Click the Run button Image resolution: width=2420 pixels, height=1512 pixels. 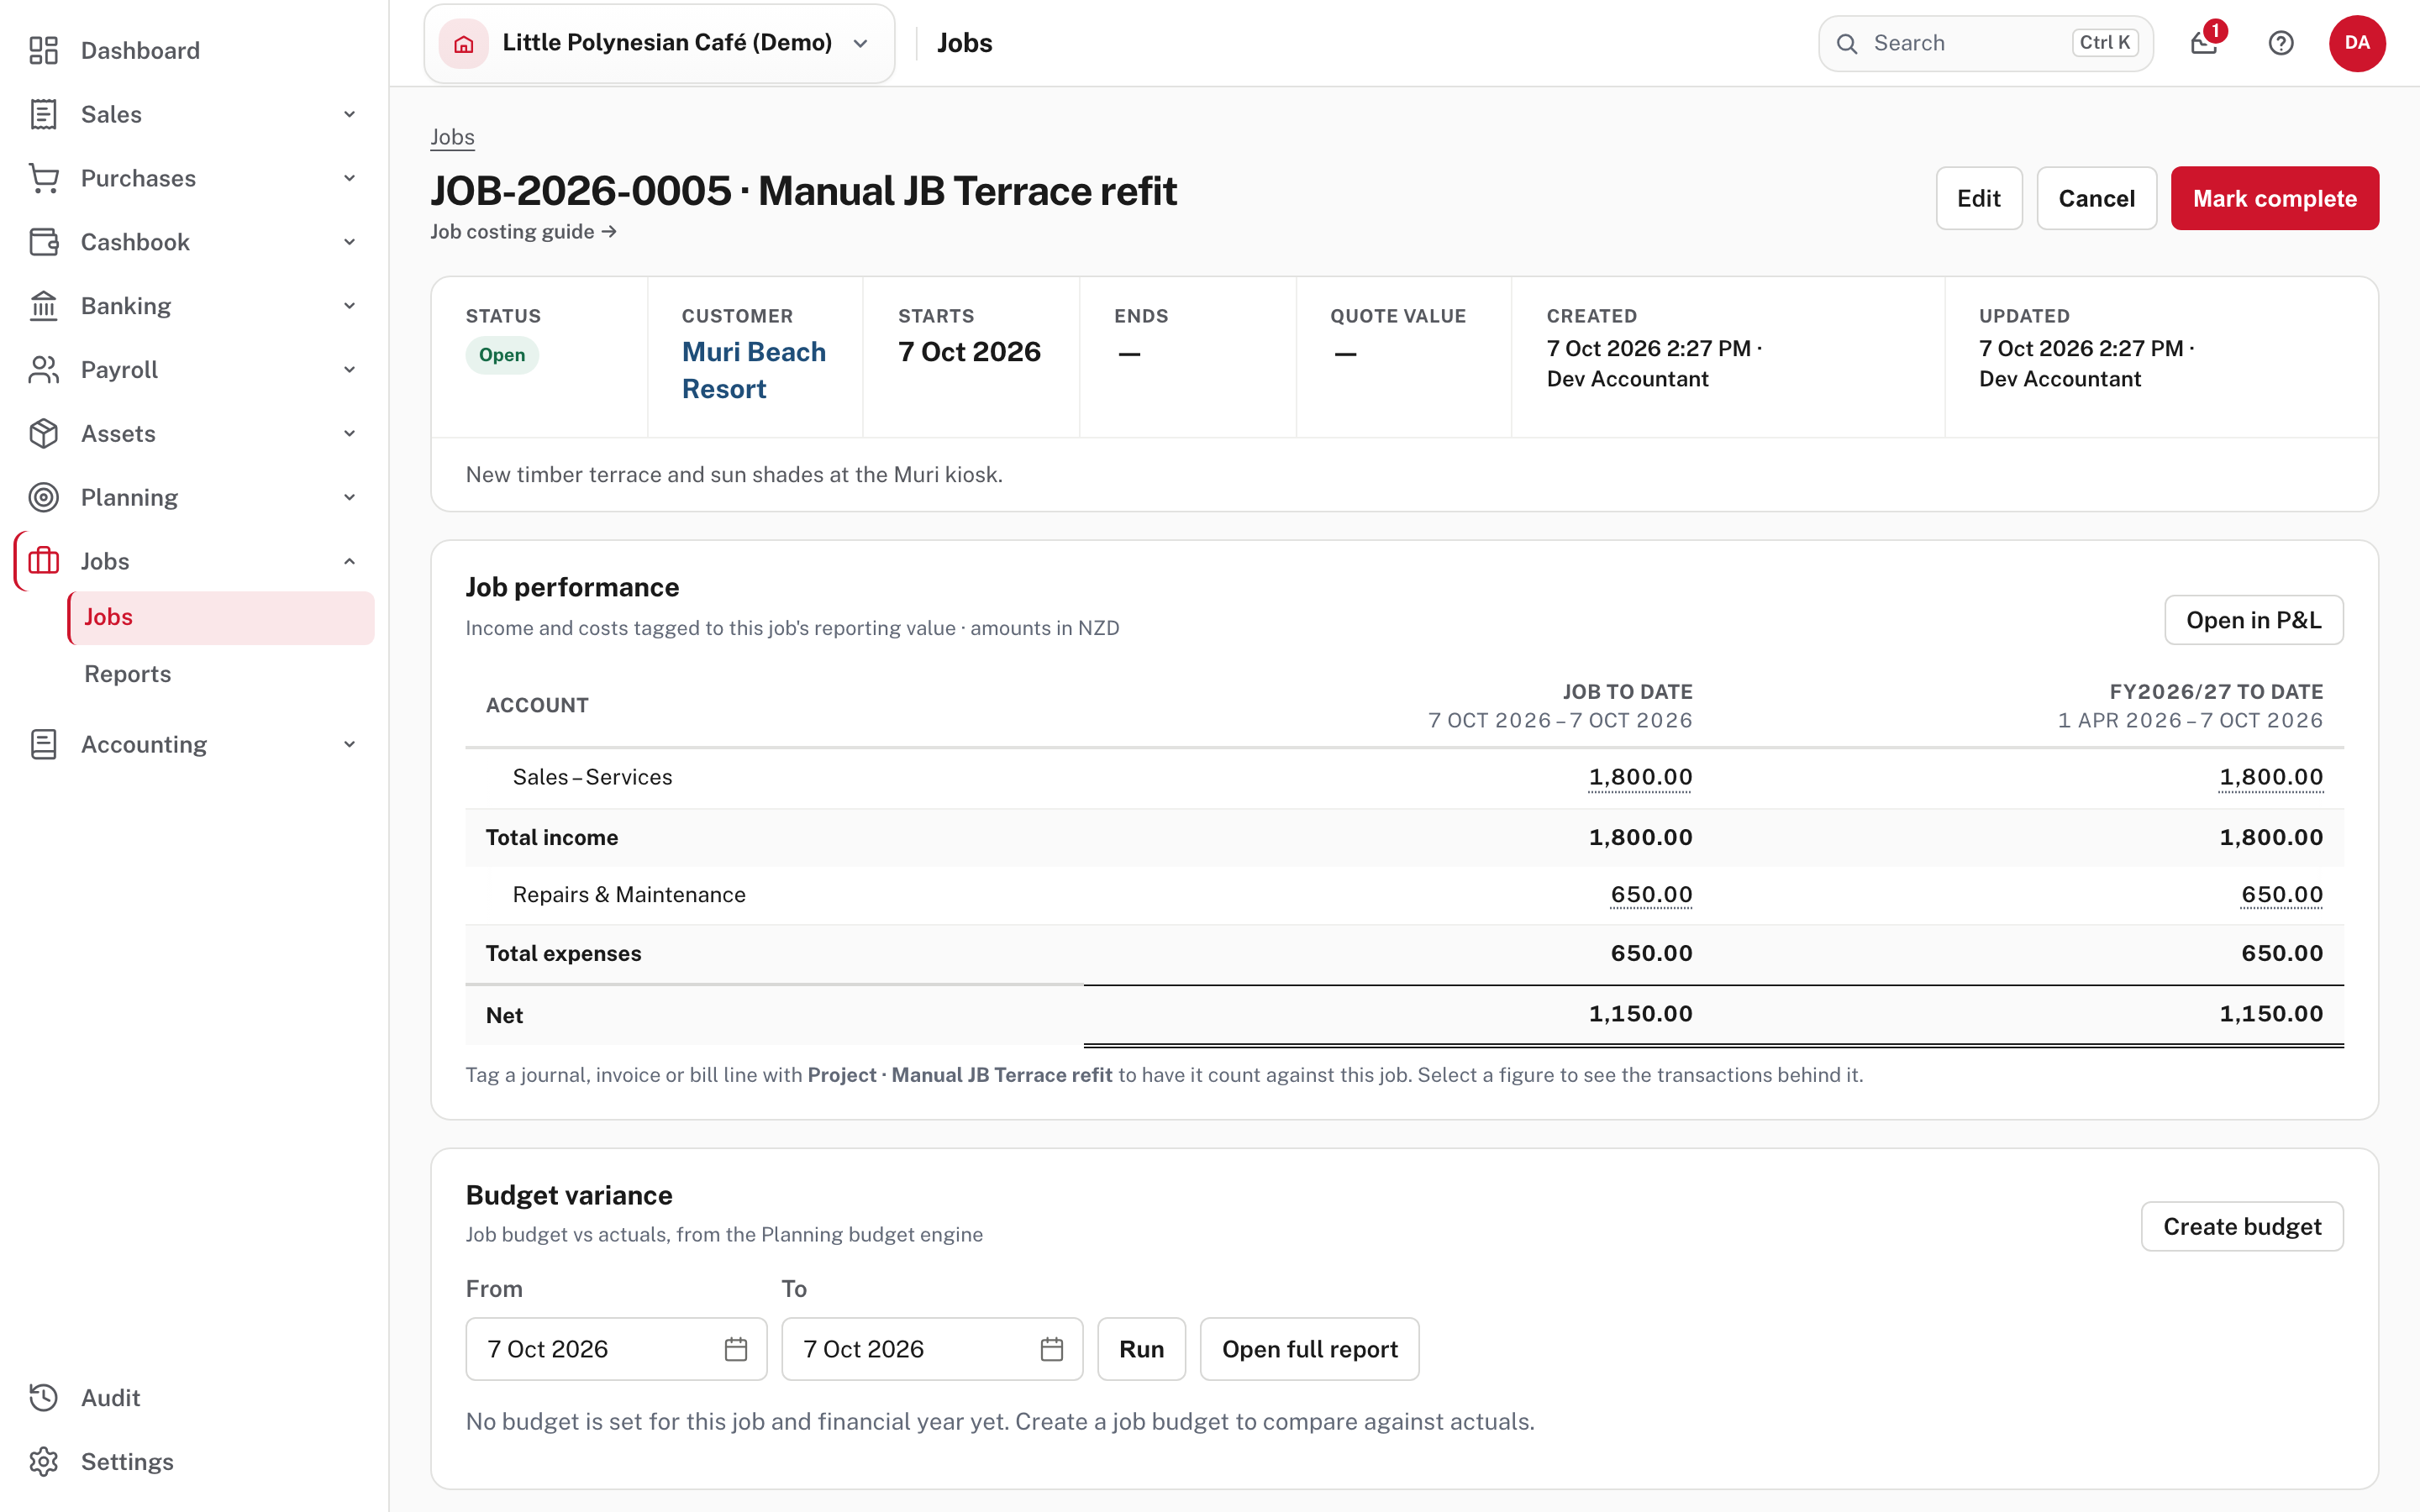pos(1141,1349)
